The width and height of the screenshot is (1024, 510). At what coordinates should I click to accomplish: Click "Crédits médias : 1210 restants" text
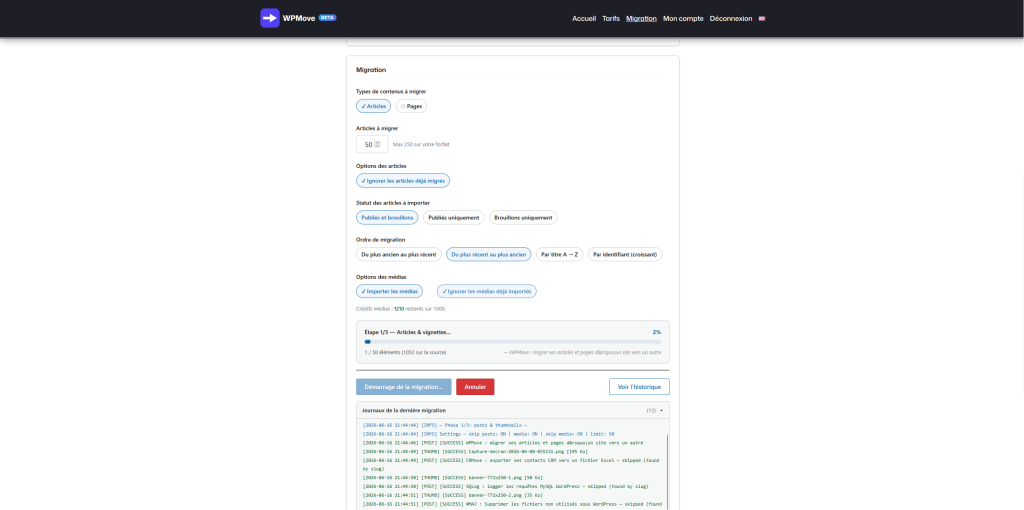[401, 308]
